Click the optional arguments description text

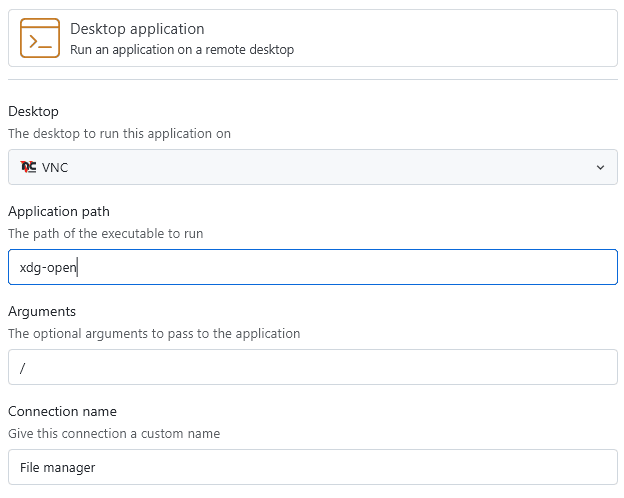(153, 333)
